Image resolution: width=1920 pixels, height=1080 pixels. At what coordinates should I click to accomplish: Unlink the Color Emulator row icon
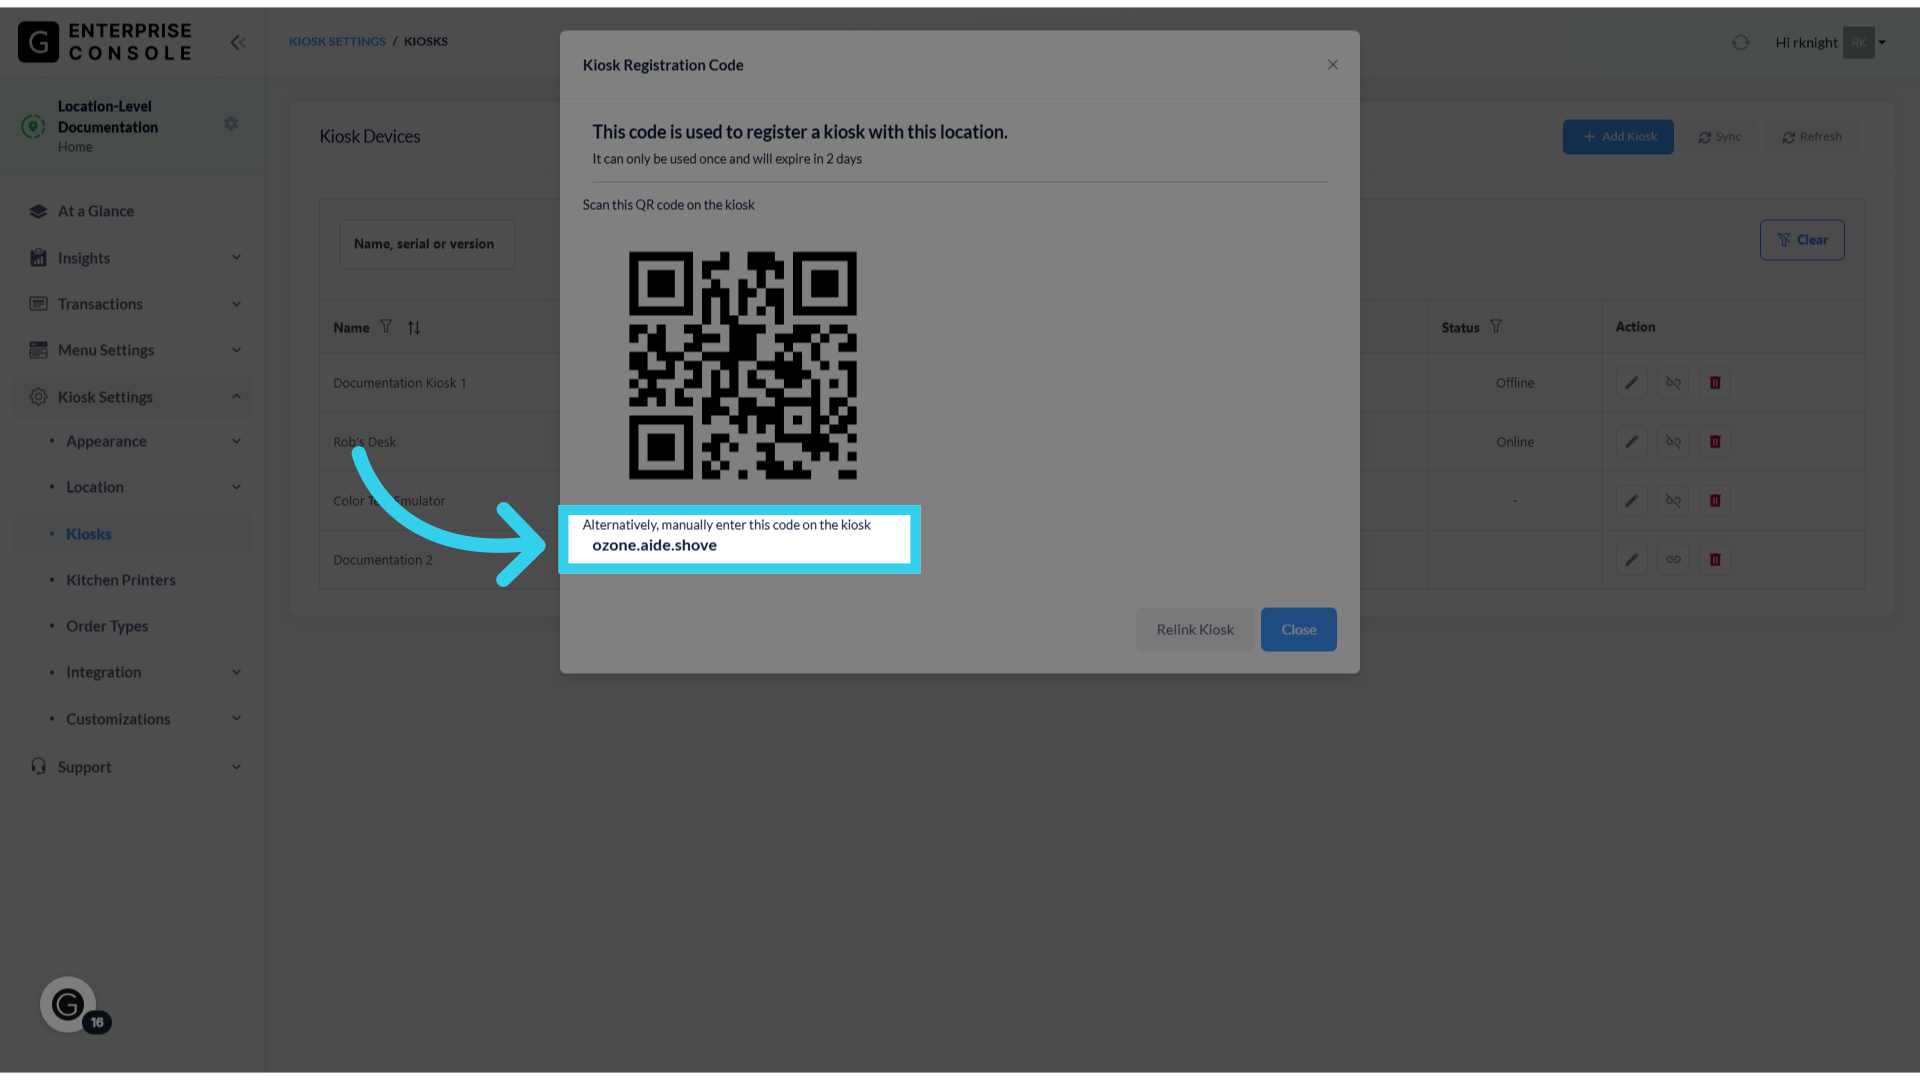pyautogui.click(x=1673, y=501)
